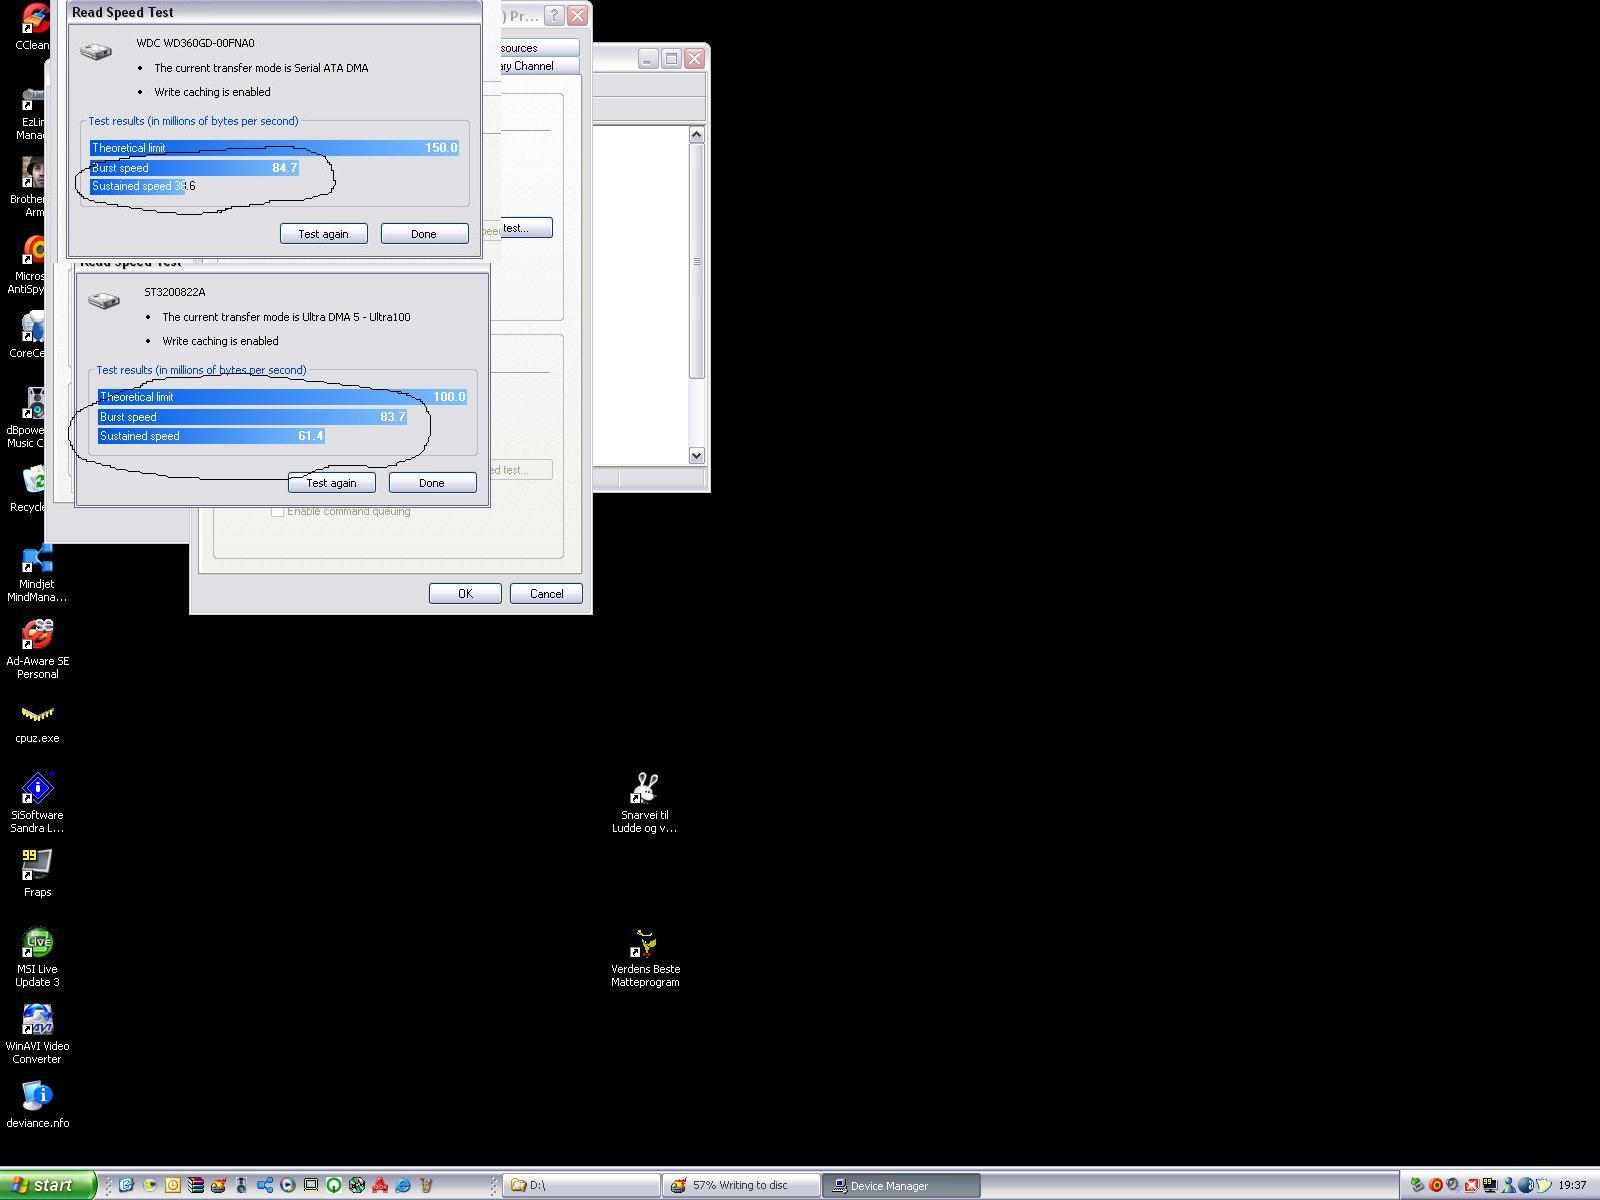The image size is (1600, 1200).
Task: Click Burst speed 84.7 bar
Action: (194, 167)
